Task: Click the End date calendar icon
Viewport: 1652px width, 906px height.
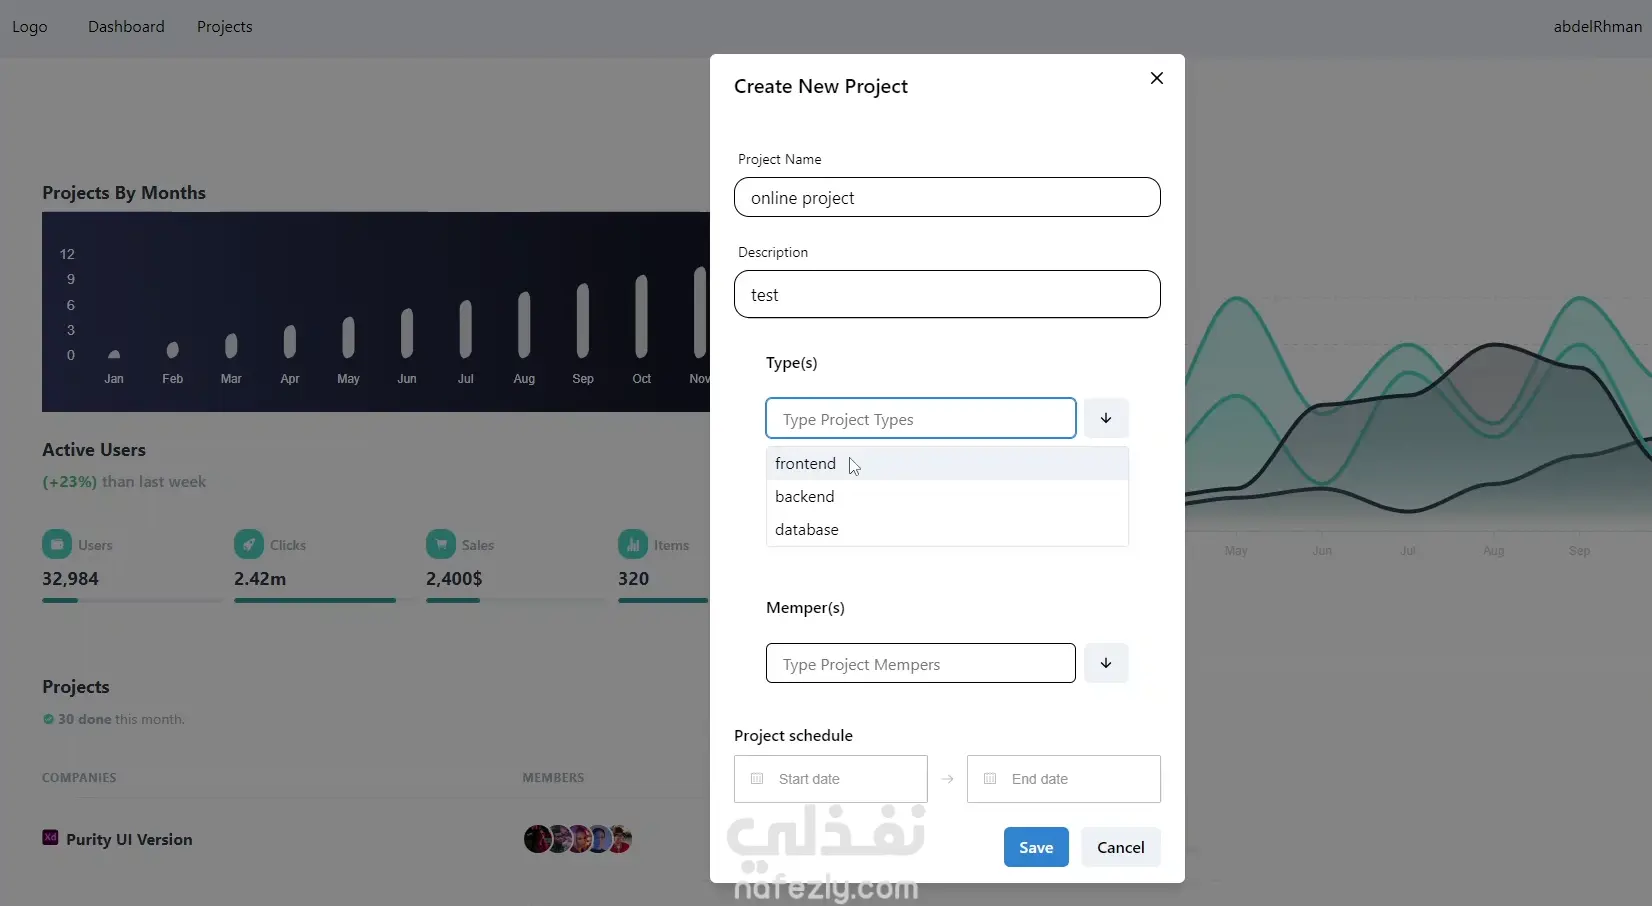Action: (990, 779)
